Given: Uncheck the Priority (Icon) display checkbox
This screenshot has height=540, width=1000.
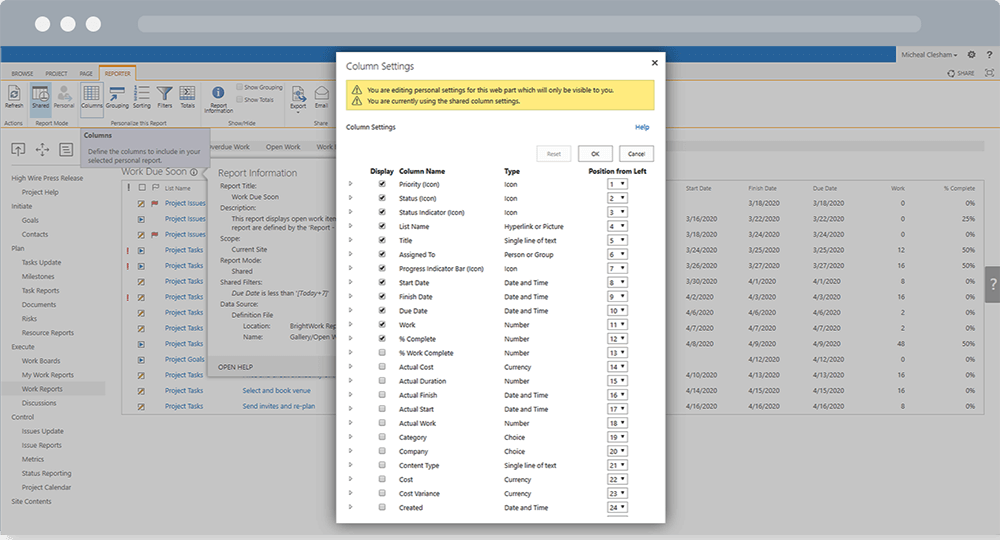Looking at the screenshot, I should 382,184.
